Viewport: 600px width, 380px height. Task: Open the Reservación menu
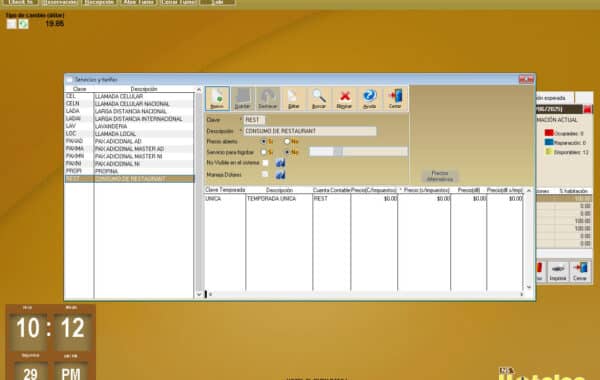60,2
